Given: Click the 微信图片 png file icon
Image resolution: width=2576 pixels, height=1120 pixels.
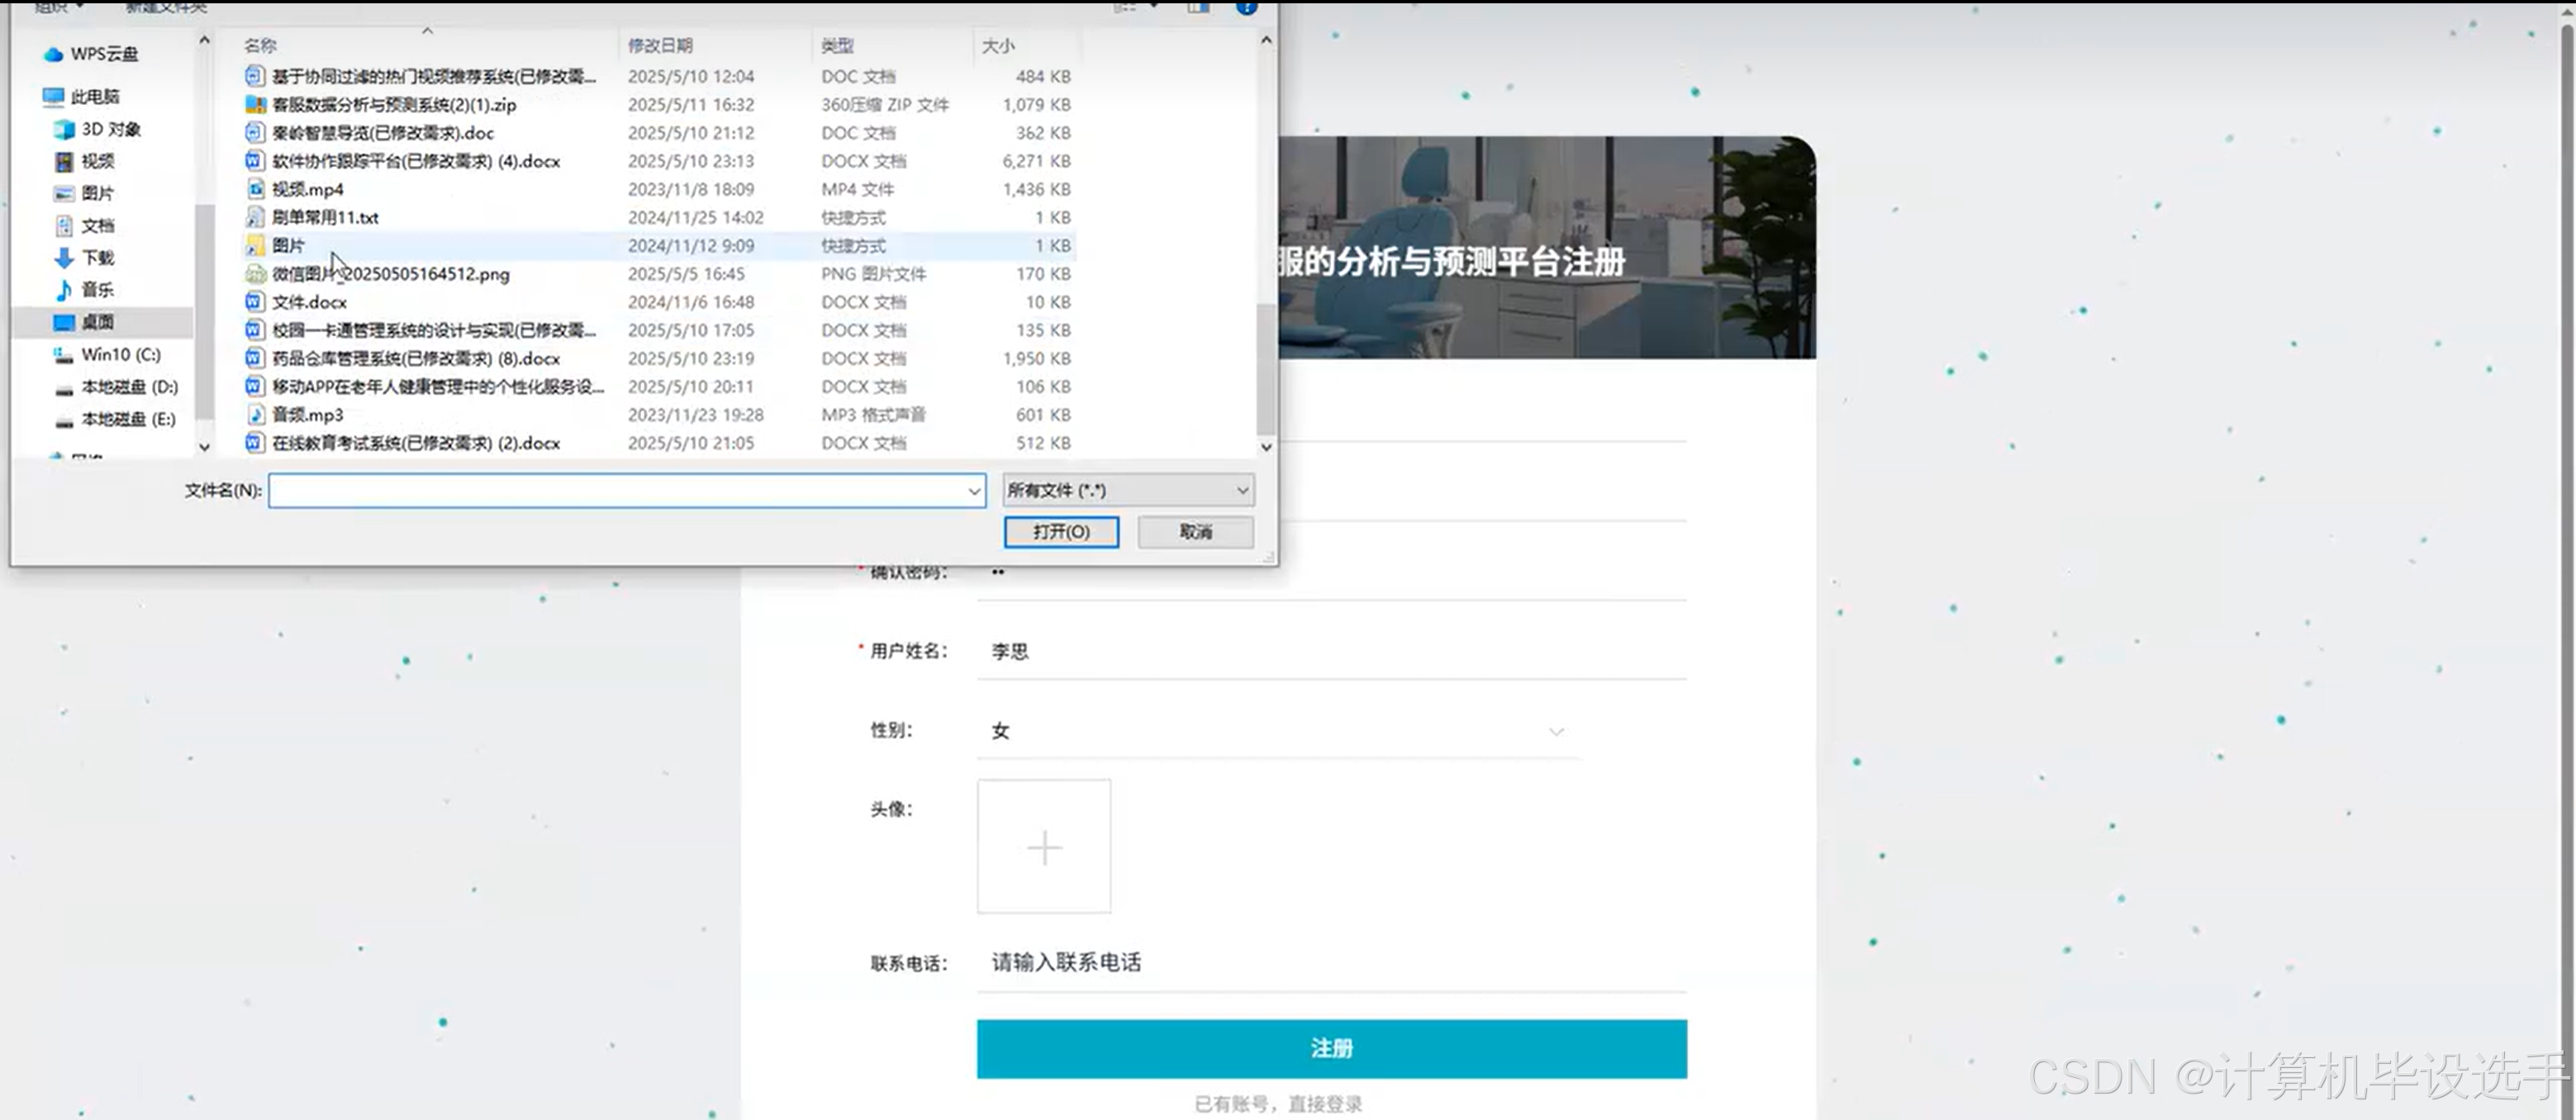Looking at the screenshot, I should point(255,273).
